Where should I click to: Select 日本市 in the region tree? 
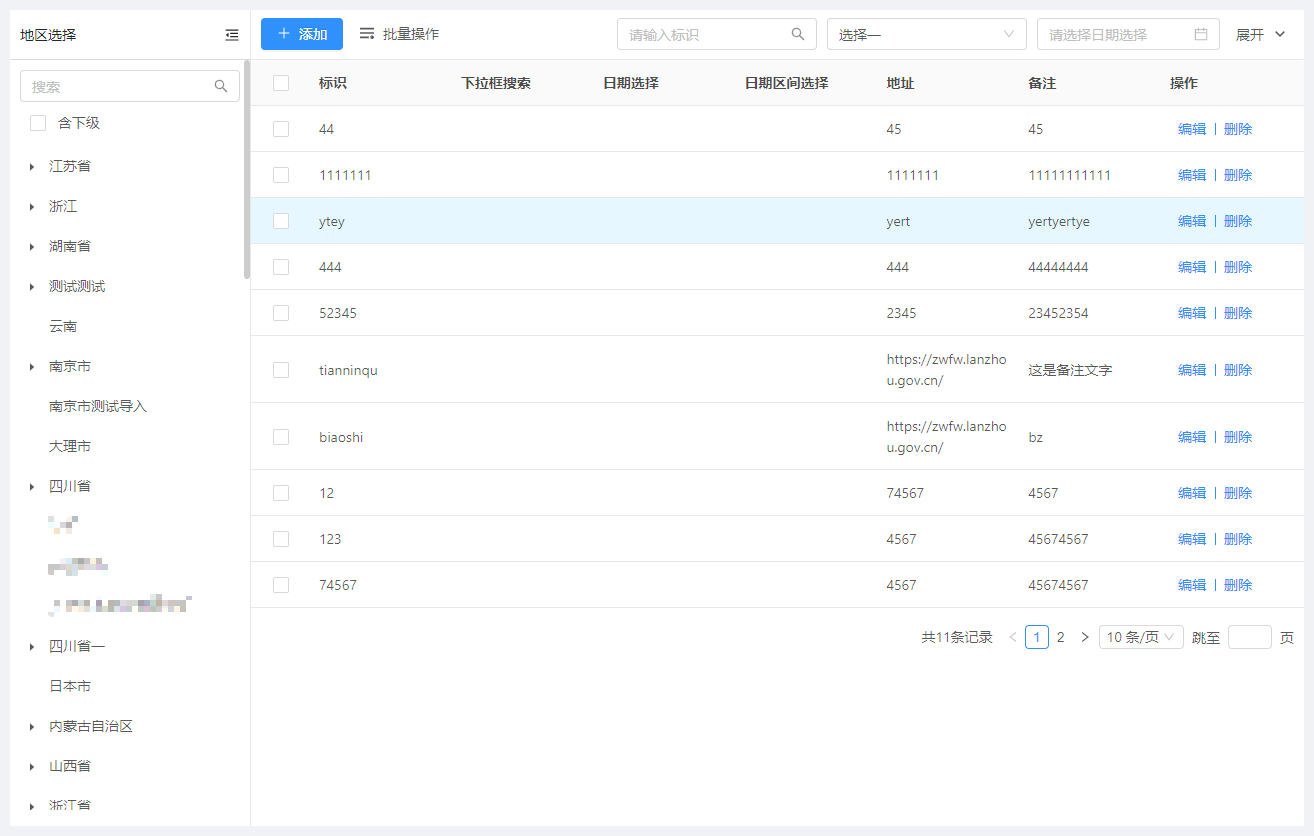click(x=70, y=686)
